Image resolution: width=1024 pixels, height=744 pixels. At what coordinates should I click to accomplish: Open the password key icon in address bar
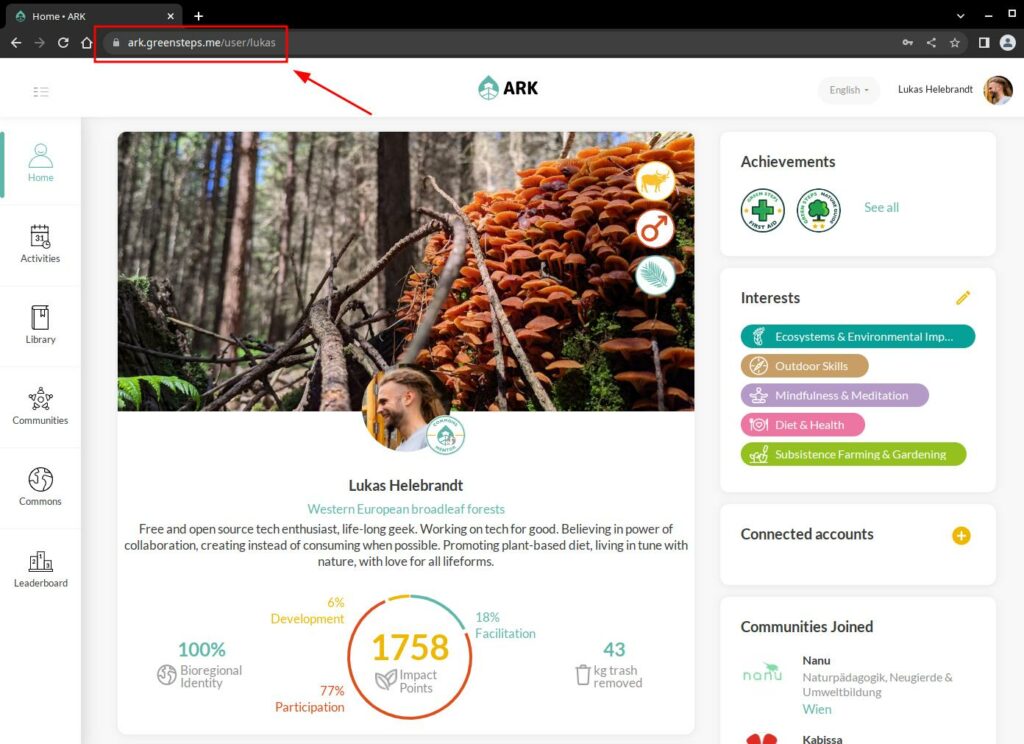coord(908,42)
